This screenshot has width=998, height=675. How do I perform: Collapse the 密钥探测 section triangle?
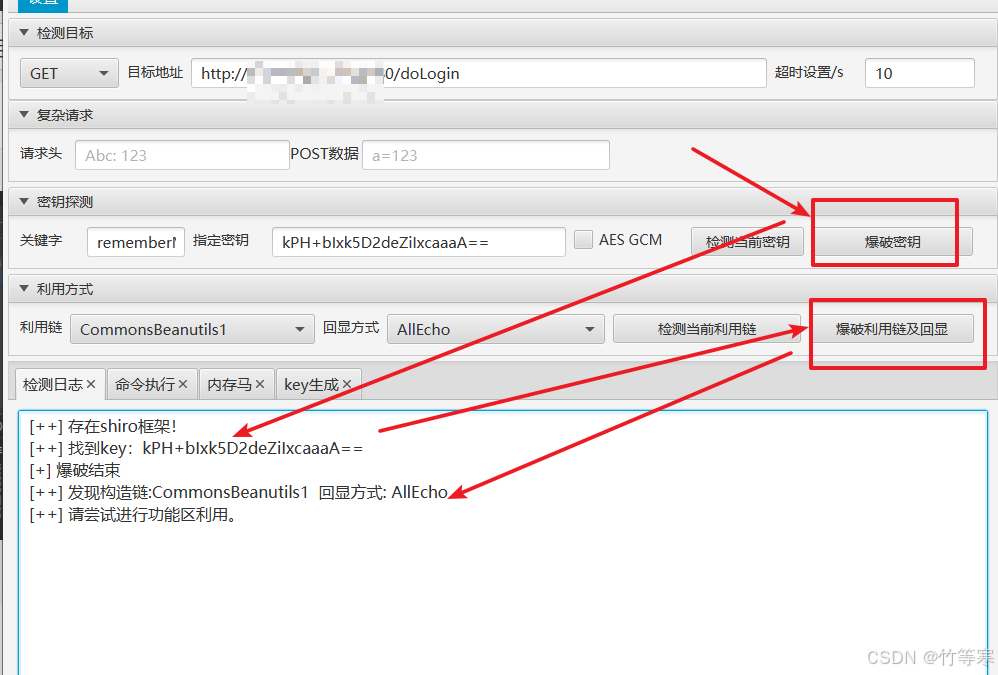(22, 201)
